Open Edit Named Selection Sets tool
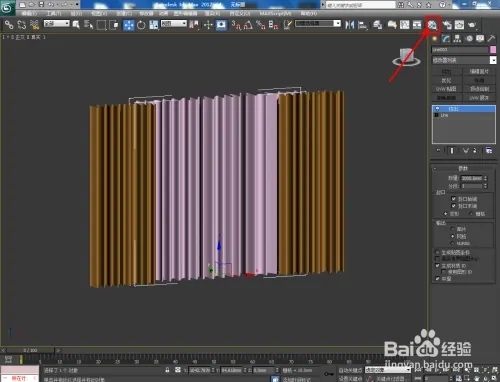 (287, 25)
